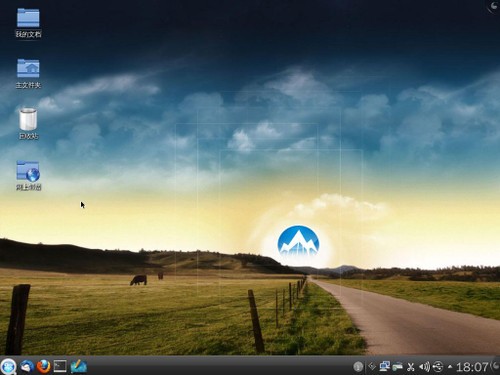The height and width of the screenshot is (375, 500).
Task: Launch the blue pencil editor icon in the taskbar
Action: pyautogui.click(x=79, y=366)
